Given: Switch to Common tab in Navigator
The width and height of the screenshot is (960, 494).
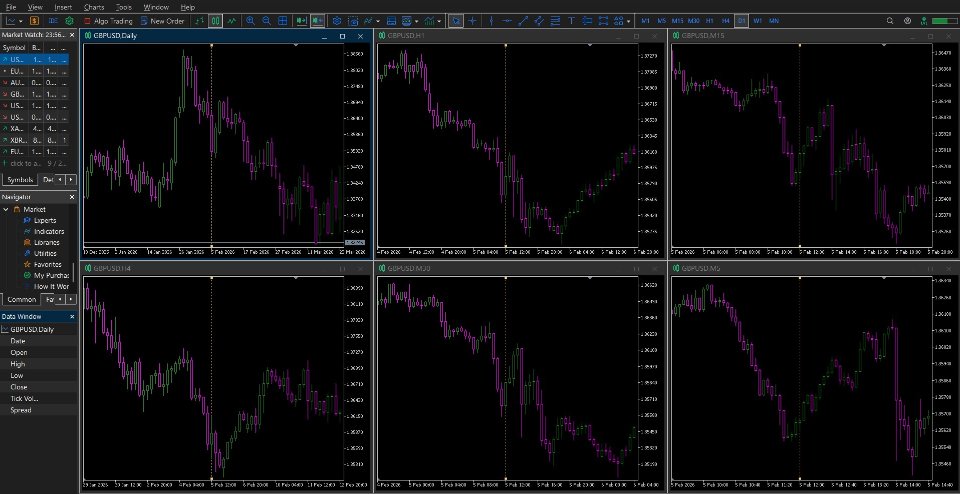Looking at the screenshot, I should click(21, 299).
